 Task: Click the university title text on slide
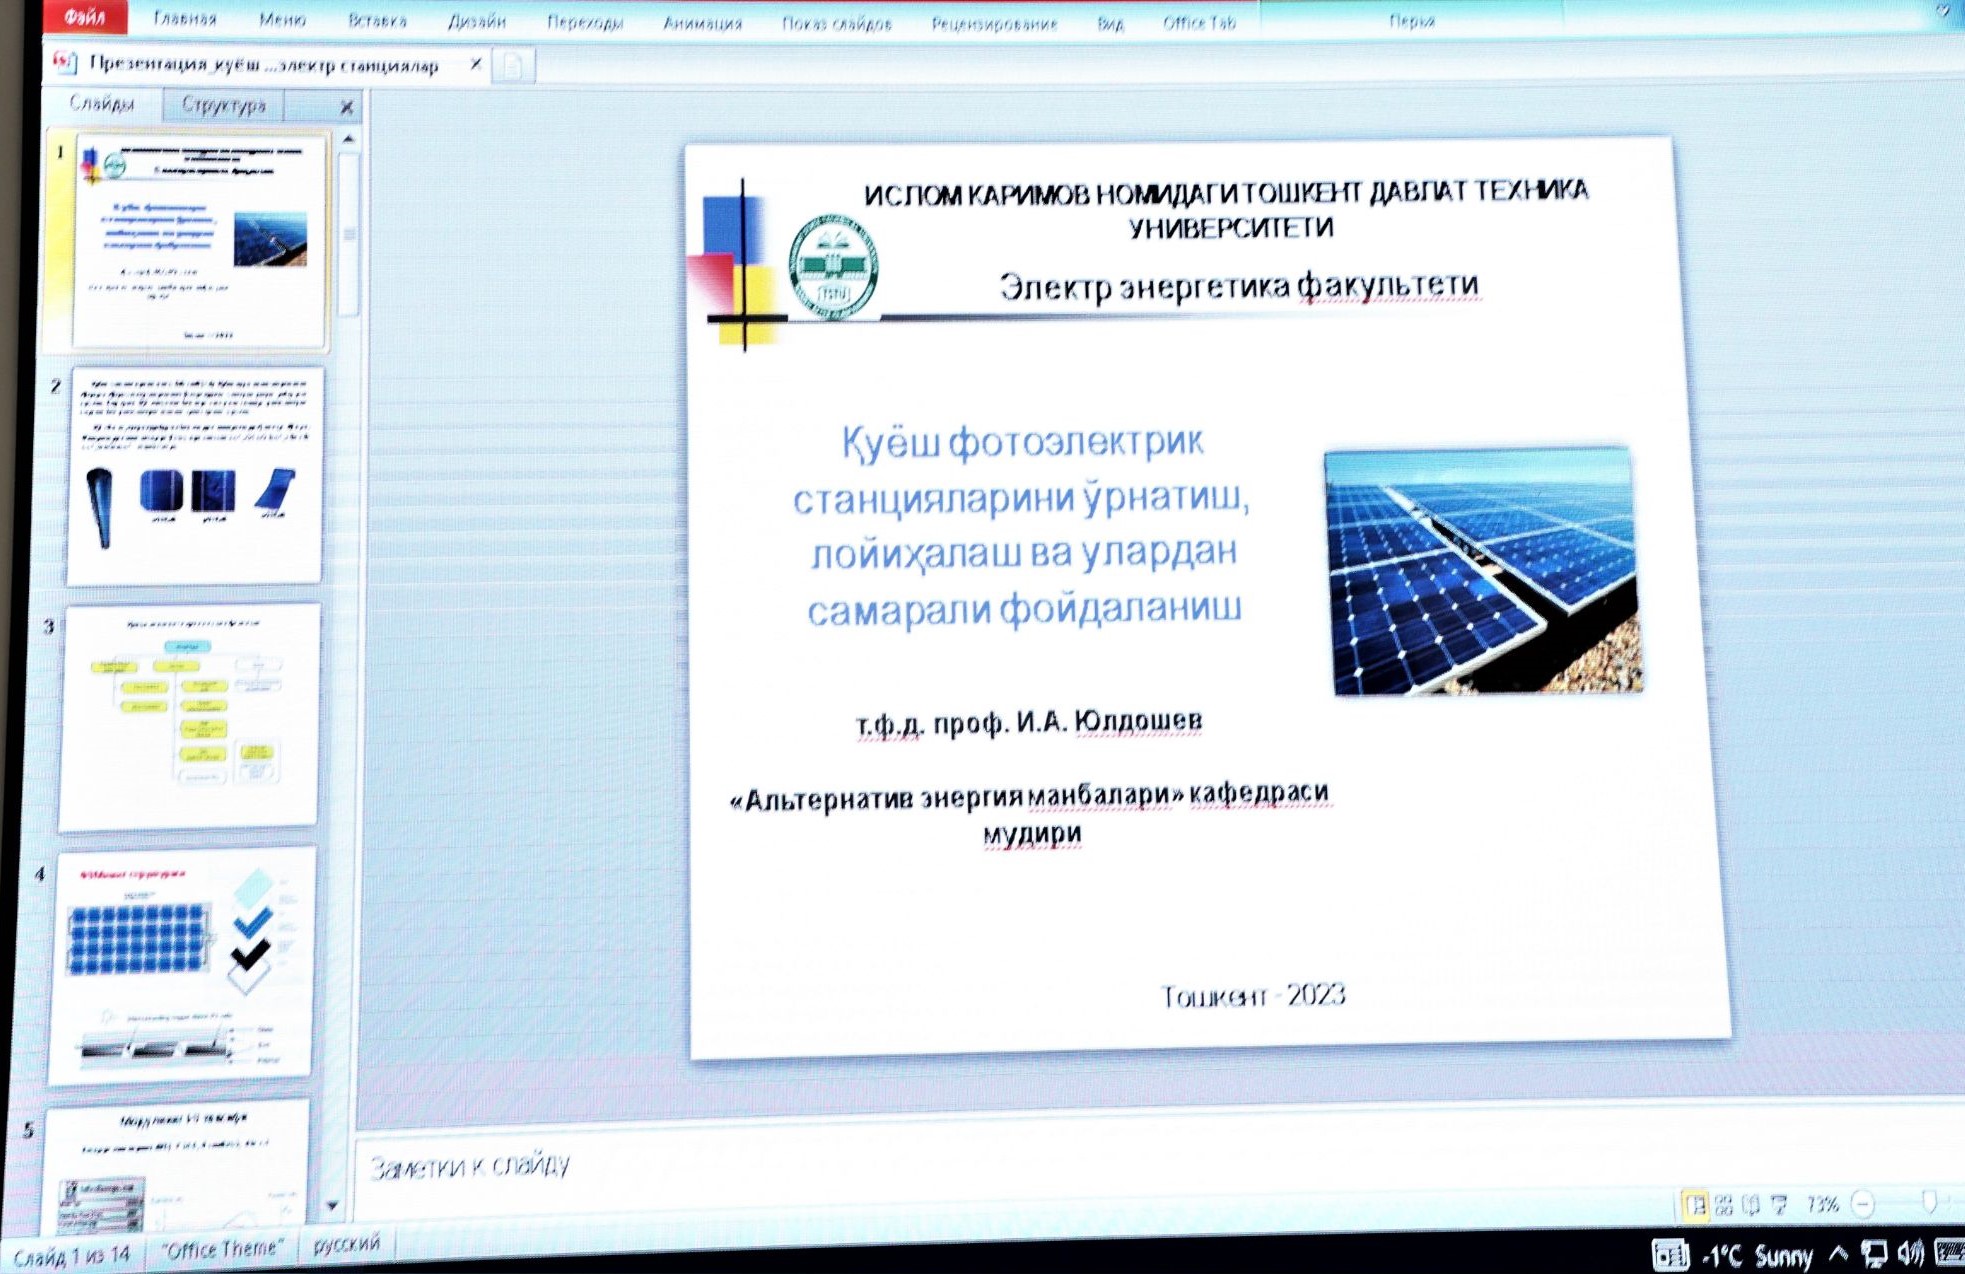[x=1227, y=208]
